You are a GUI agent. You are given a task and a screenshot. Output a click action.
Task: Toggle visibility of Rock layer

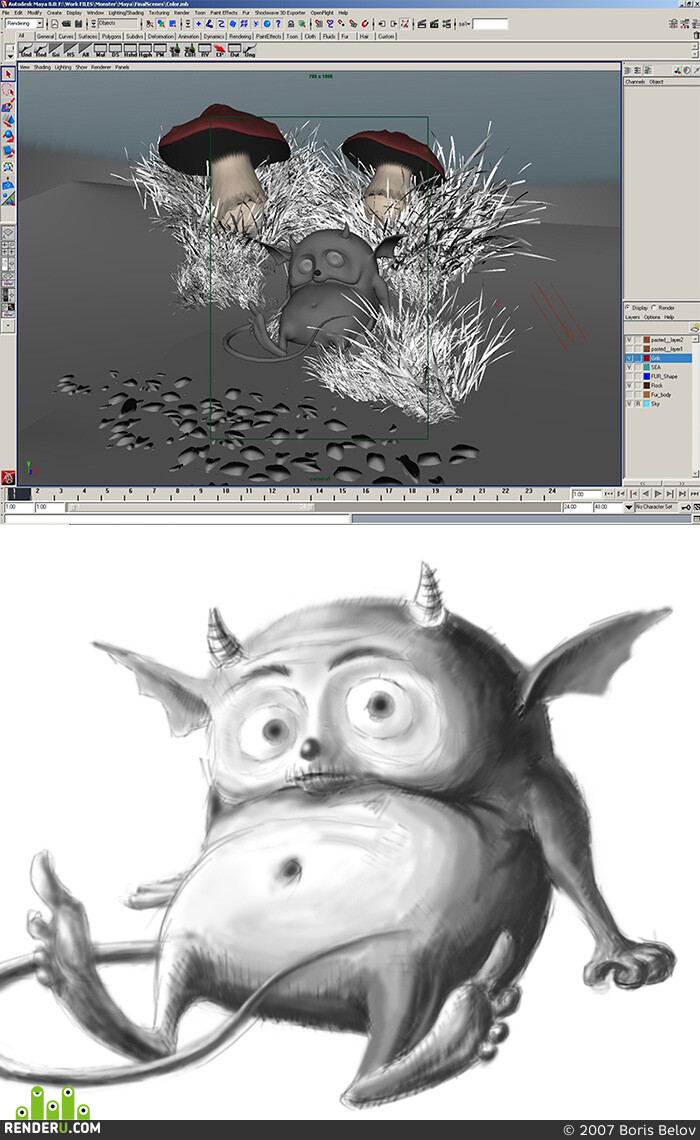pos(629,385)
